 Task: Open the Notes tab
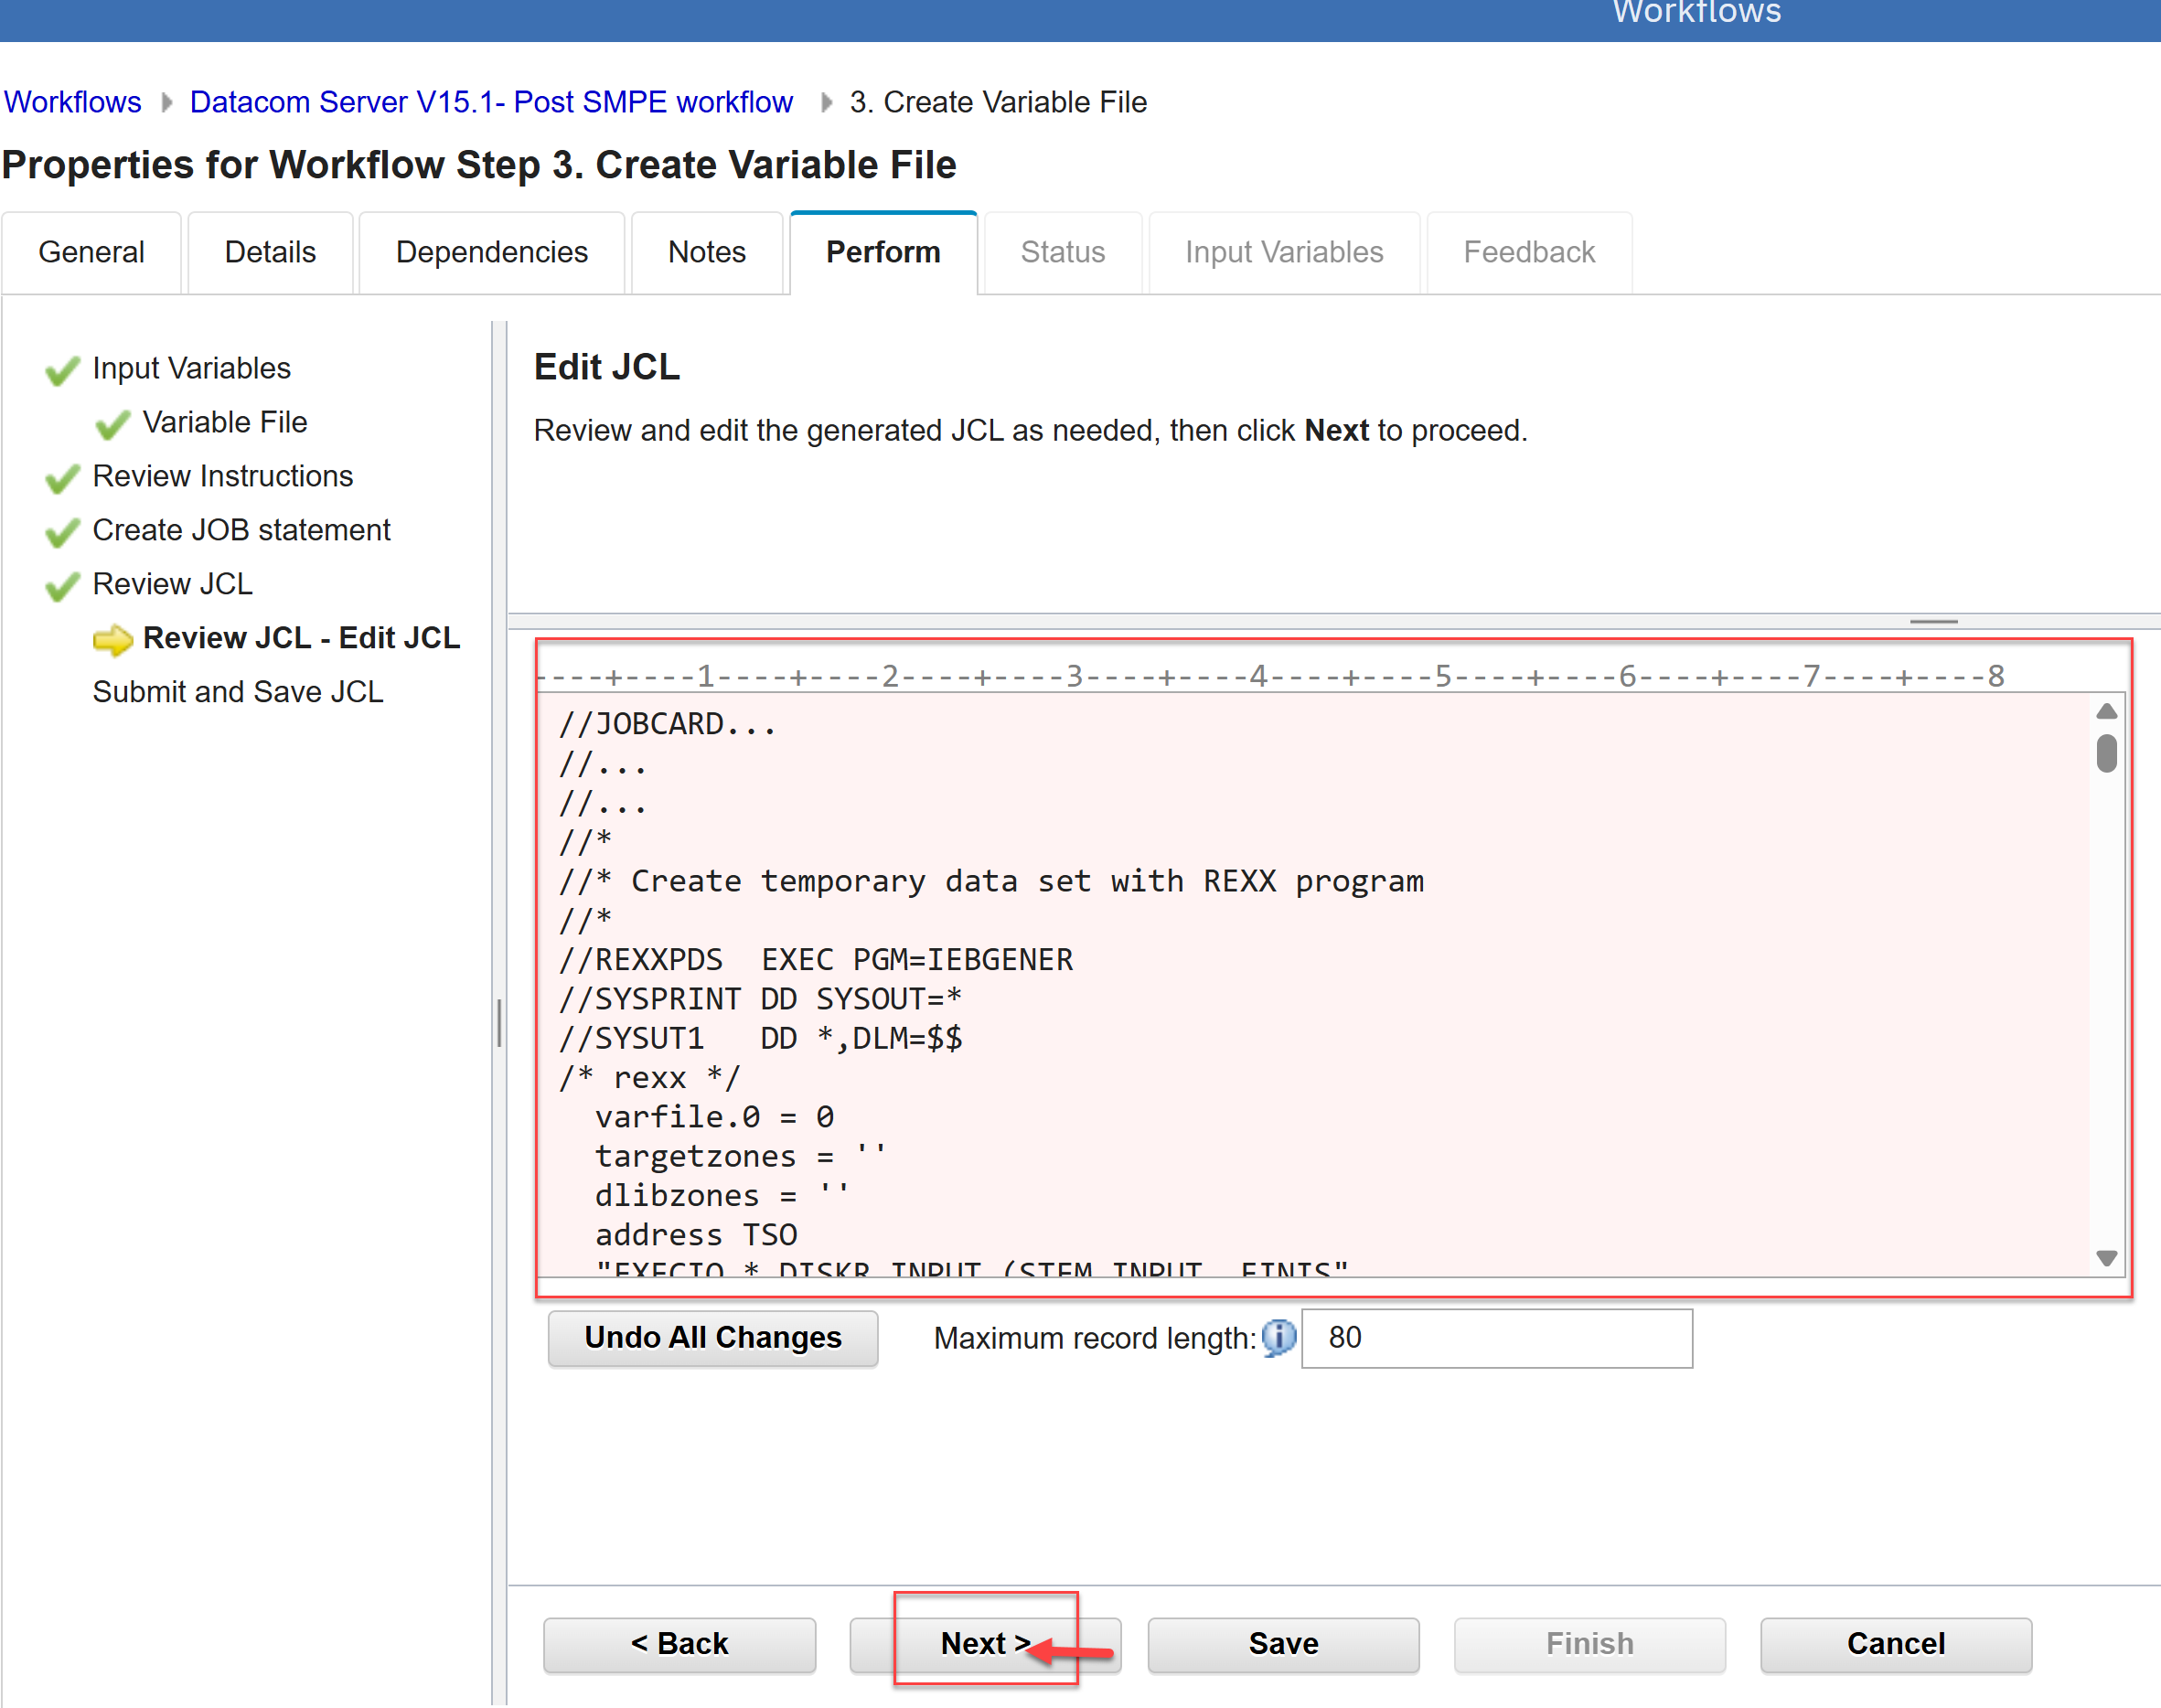tap(706, 252)
